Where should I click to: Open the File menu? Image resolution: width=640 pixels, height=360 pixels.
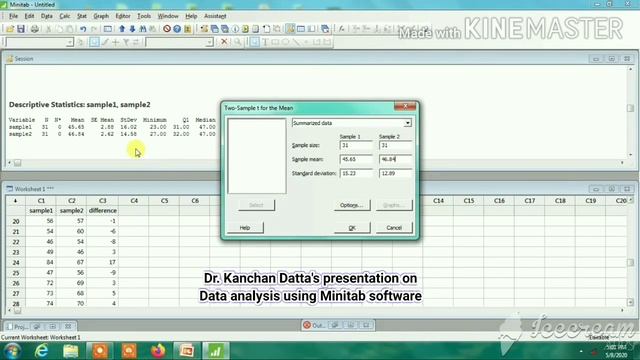13,16
